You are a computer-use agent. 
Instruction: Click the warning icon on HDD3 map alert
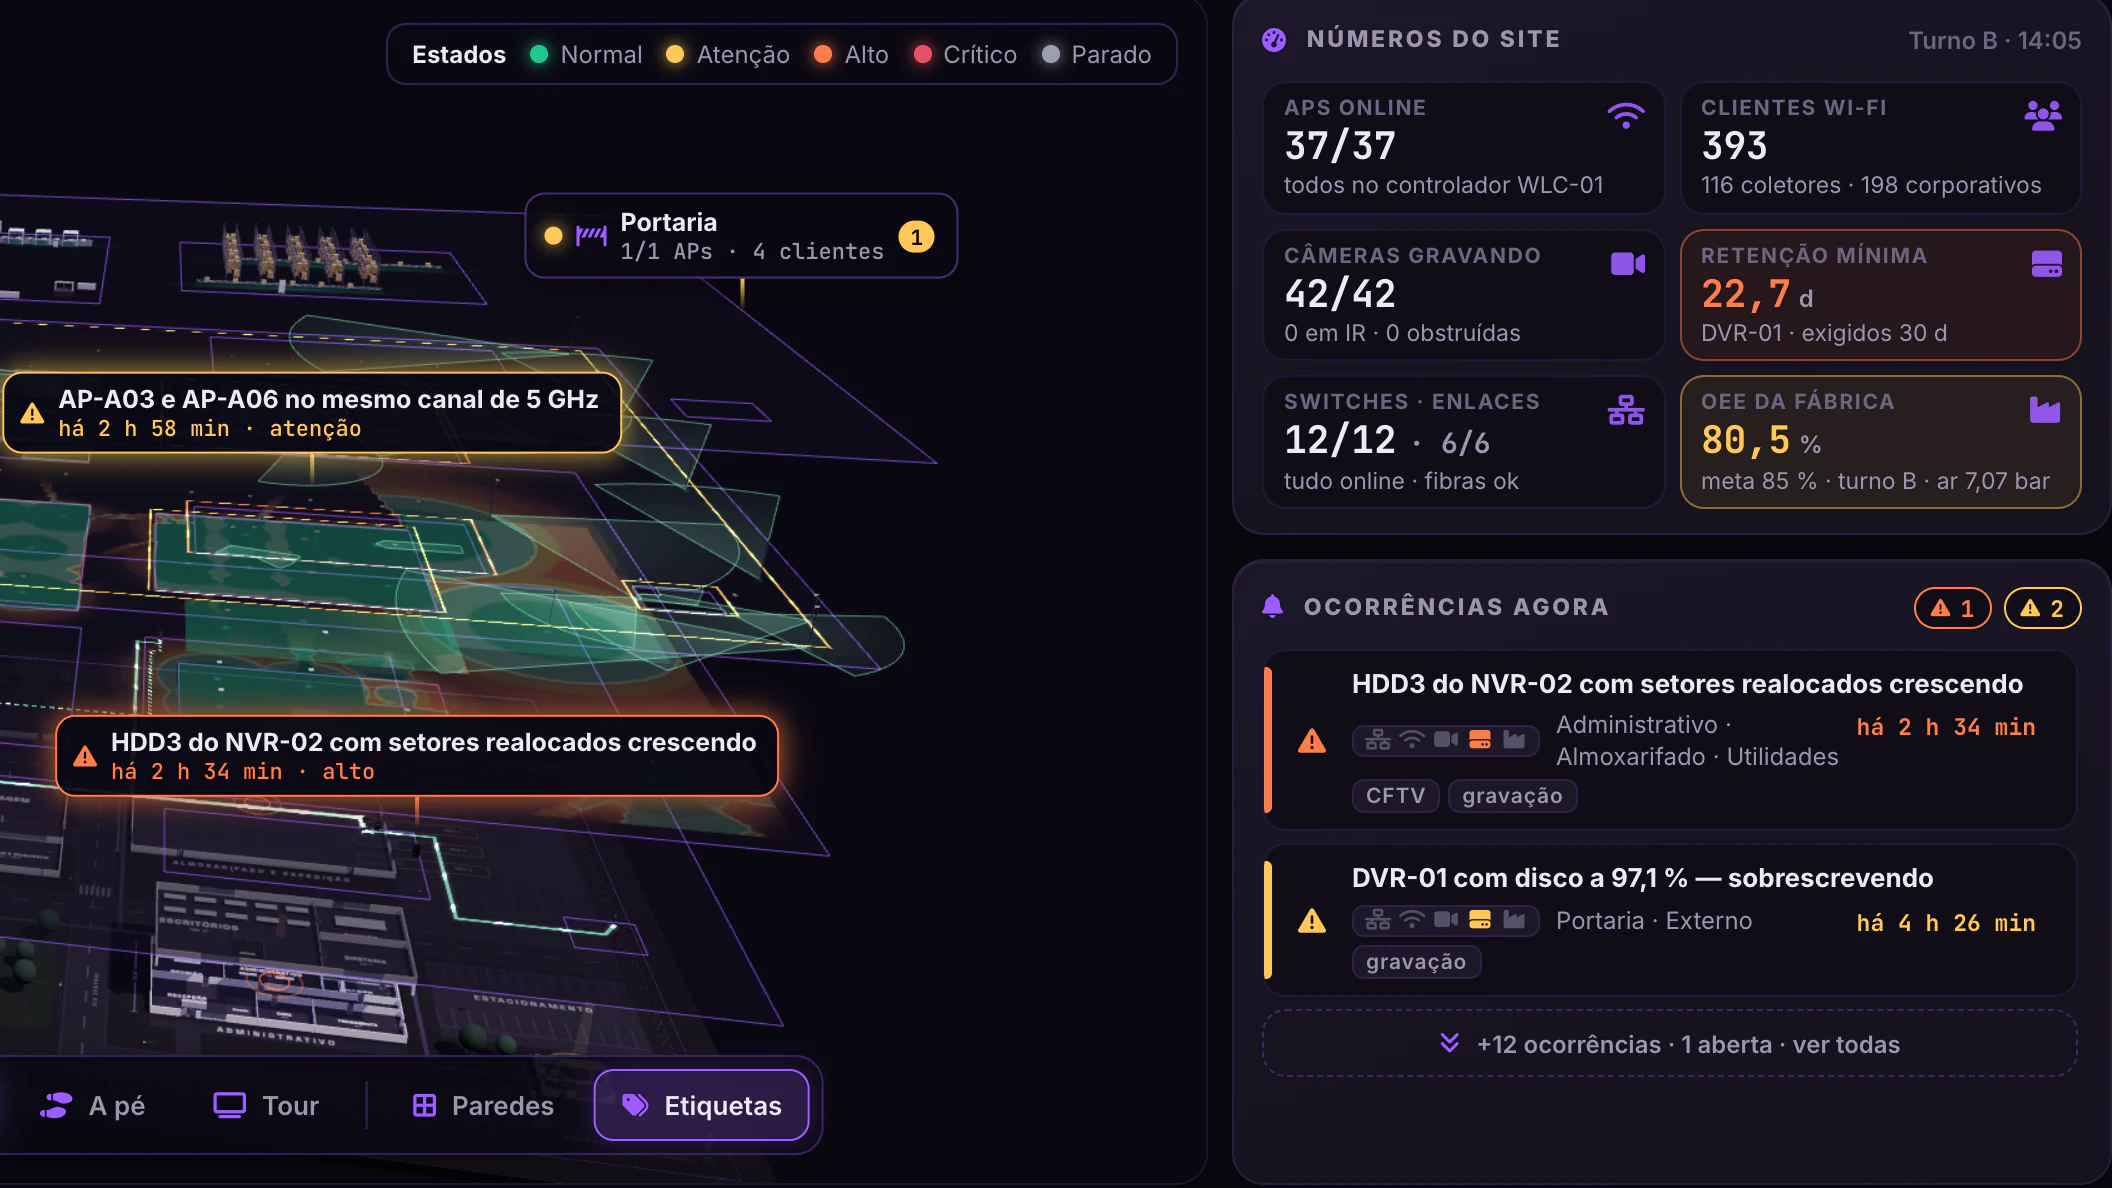(85, 757)
